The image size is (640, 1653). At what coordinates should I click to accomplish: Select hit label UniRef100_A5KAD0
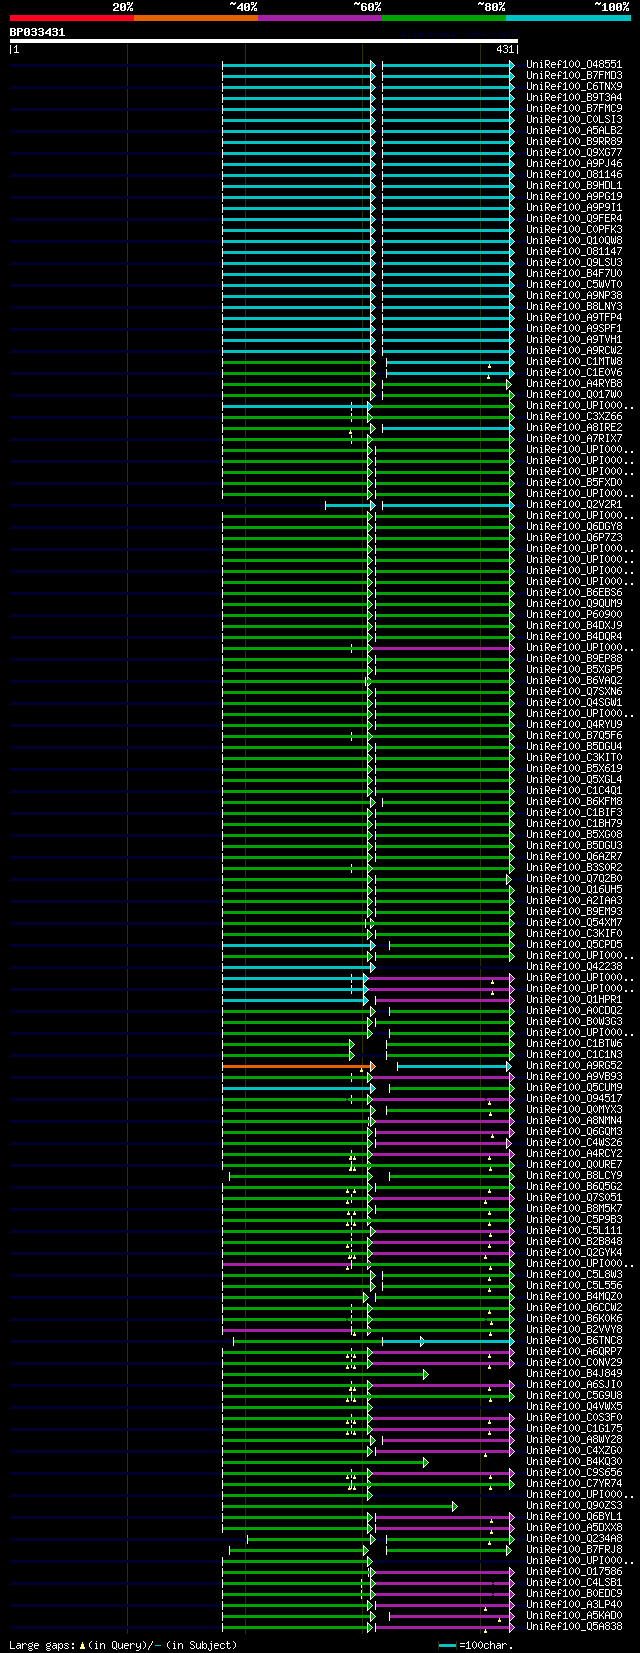tap(574, 1616)
